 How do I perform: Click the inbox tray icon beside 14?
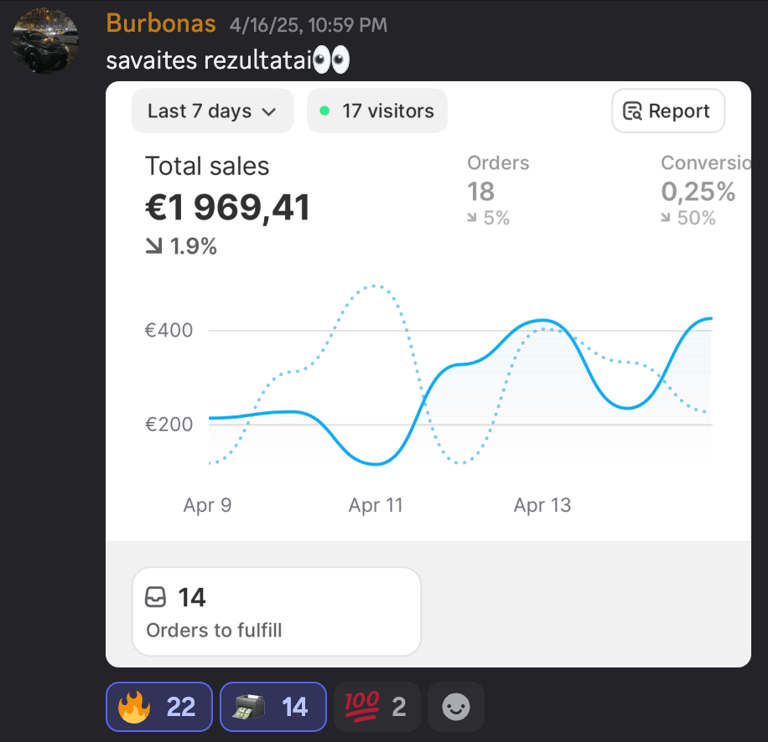156,597
